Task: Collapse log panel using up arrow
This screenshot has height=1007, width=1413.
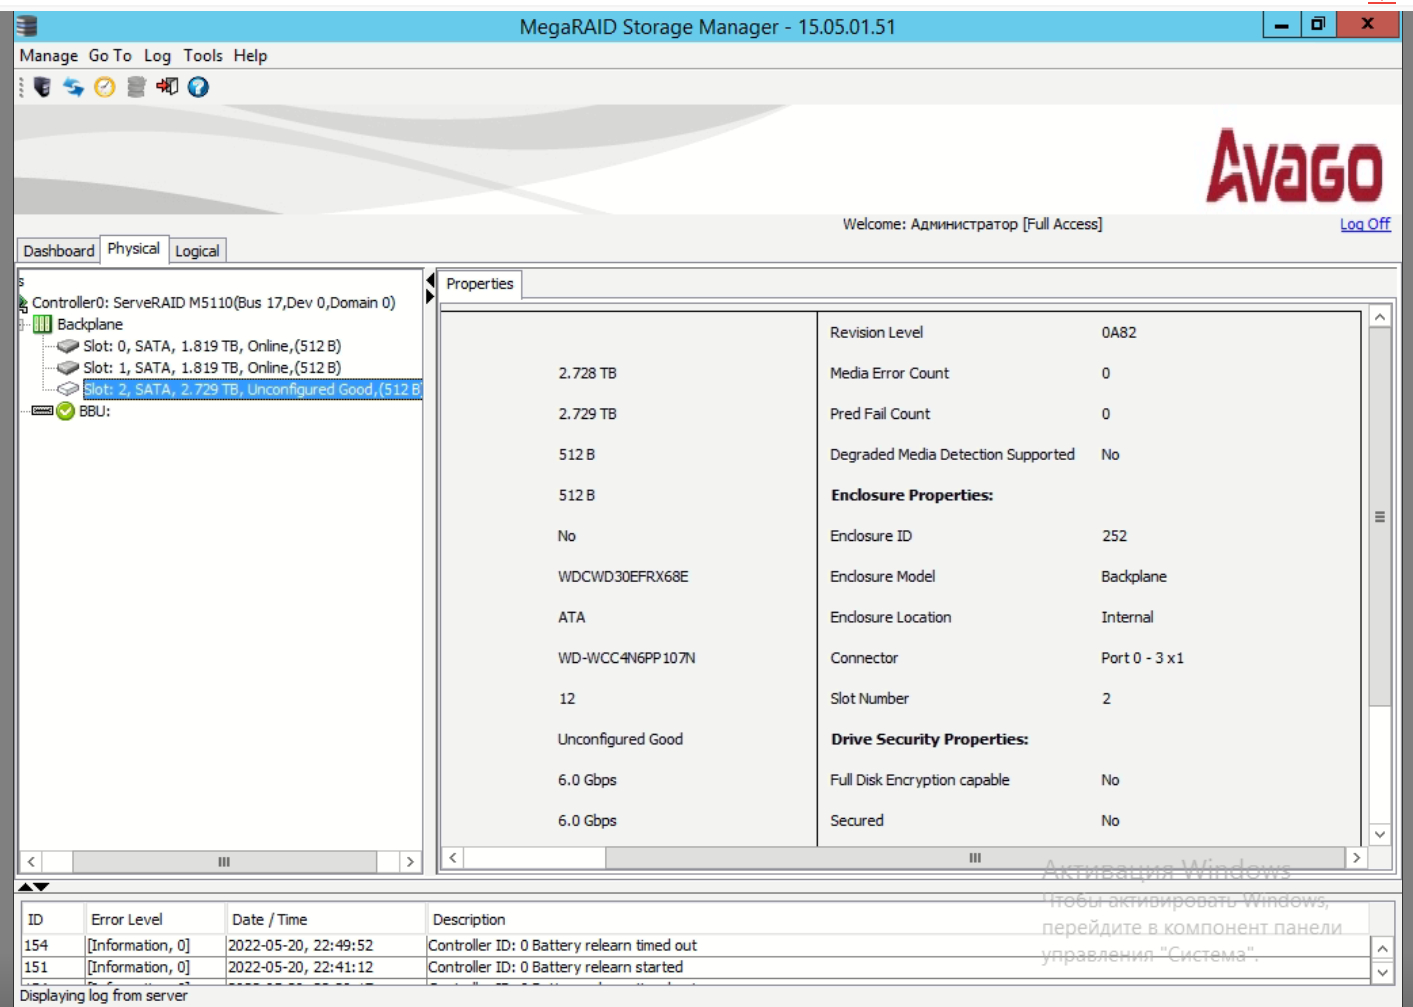Action: click(x=25, y=886)
